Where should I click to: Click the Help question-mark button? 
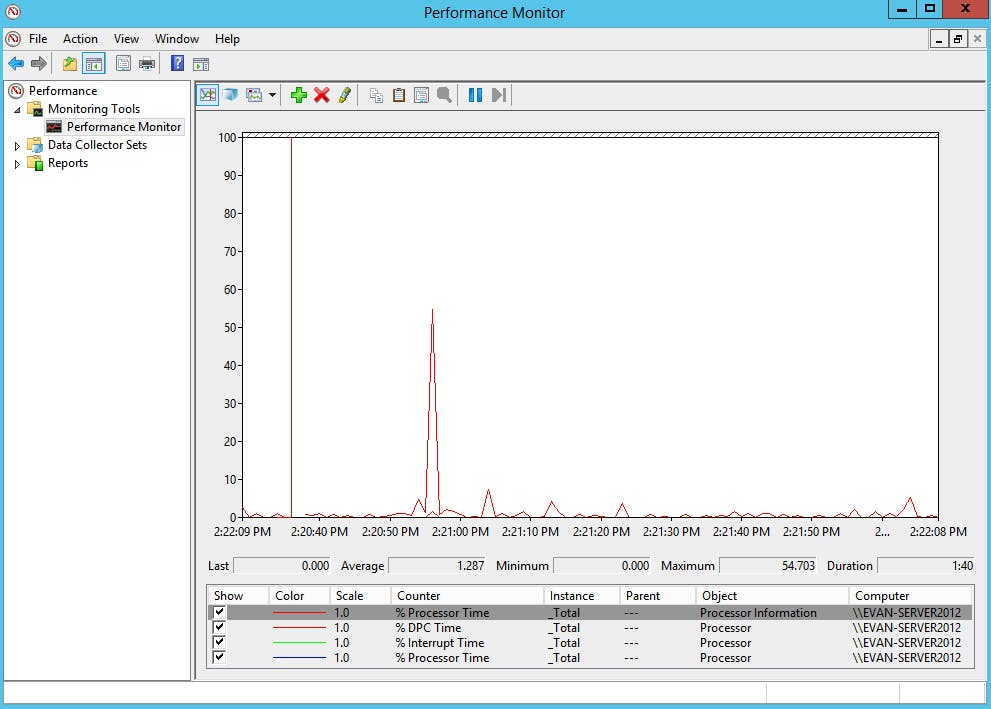coord(177,63)
